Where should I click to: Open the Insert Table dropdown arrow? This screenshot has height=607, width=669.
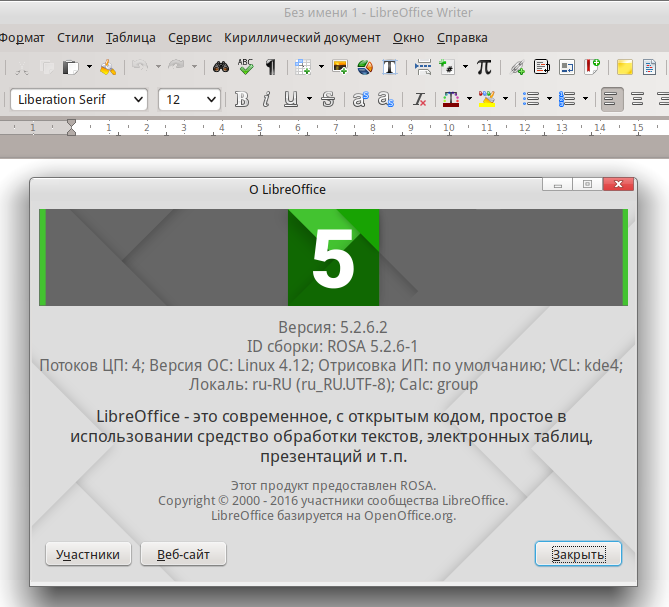[x=321, y=67]
